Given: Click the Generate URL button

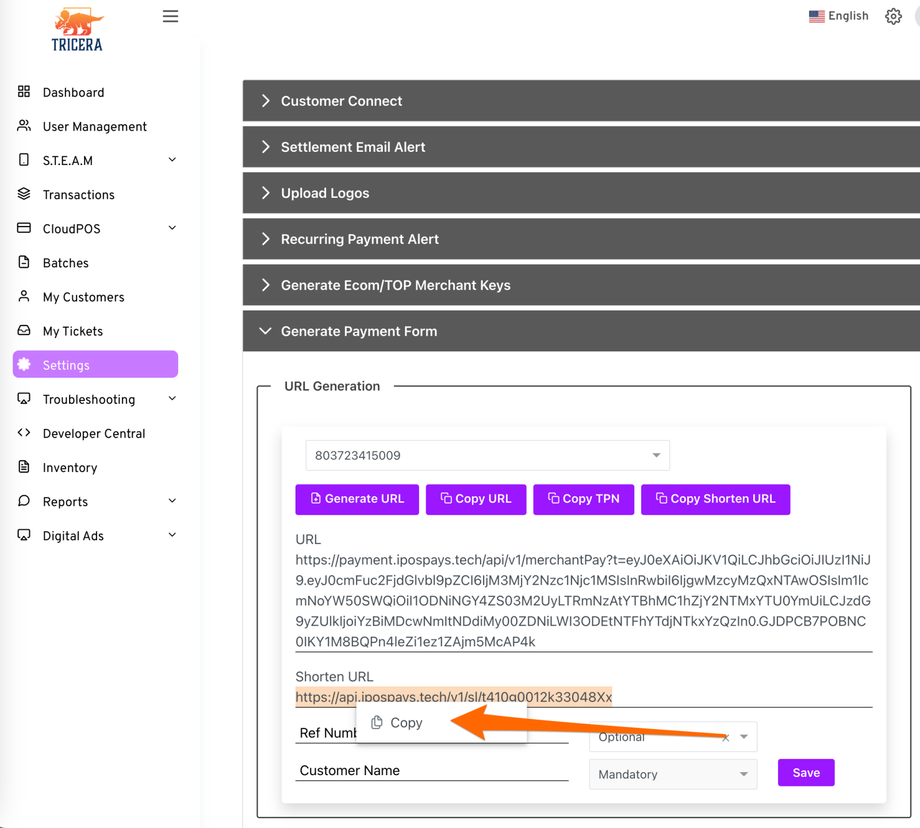Looking at the screenshot, I should click(357, 499).
